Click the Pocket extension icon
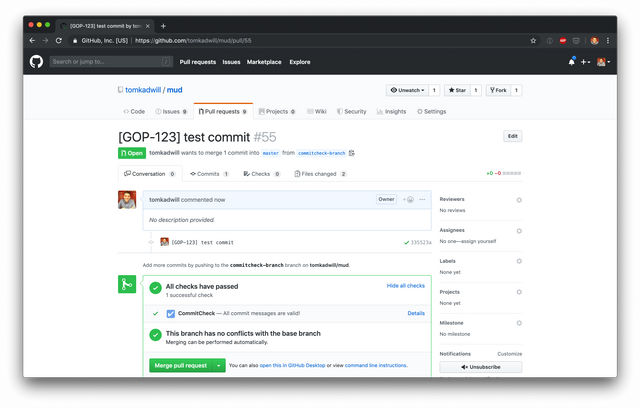640x408 pixels. click(x=576, y=40)
